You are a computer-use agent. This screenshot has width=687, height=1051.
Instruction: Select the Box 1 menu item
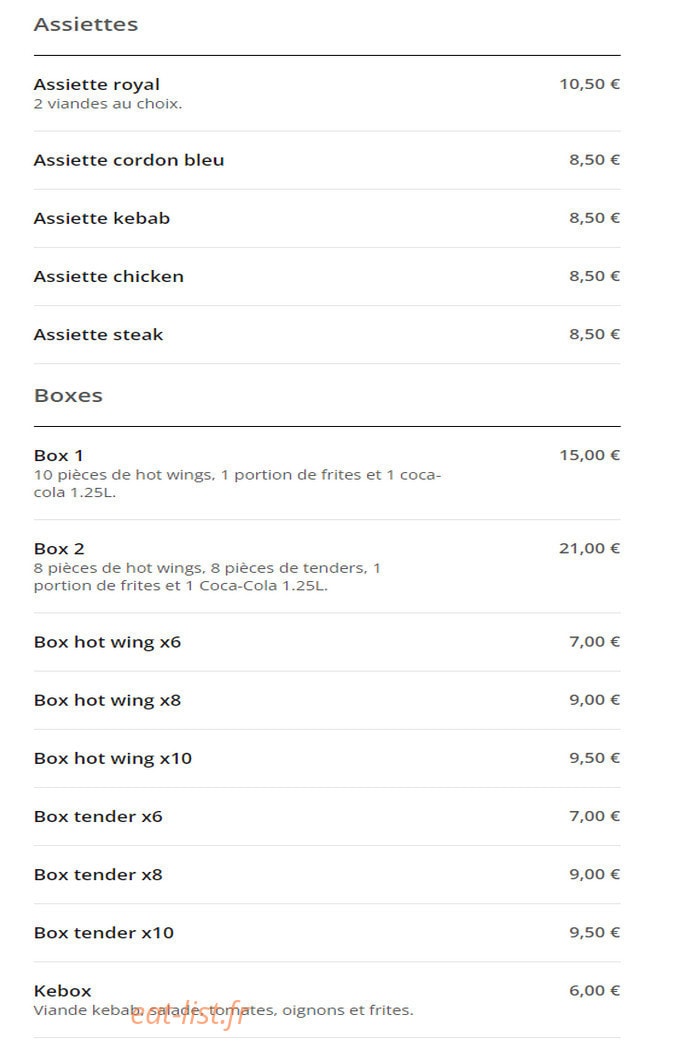click(327, 473)
